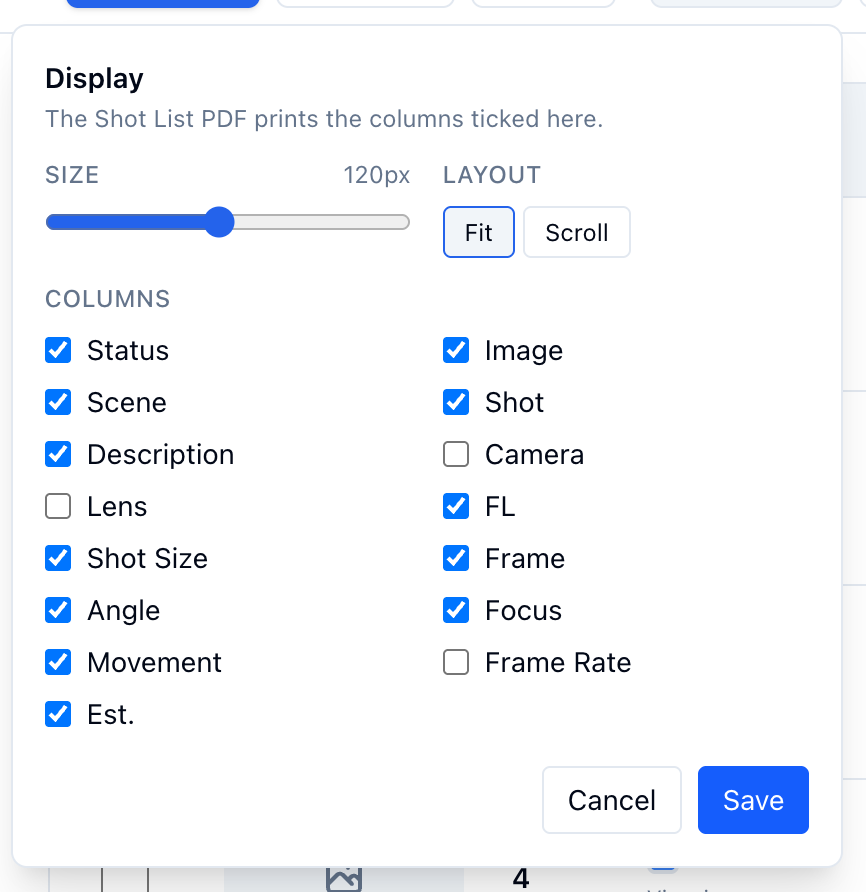
Task: Uncheck the FL column checkbox
Action: point(456,506)
